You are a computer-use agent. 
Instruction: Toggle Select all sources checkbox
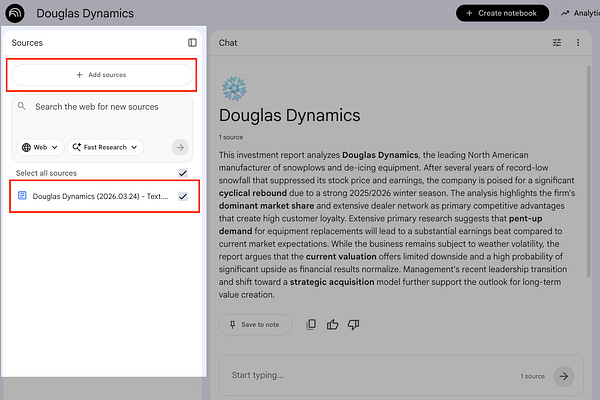point(183,173)
